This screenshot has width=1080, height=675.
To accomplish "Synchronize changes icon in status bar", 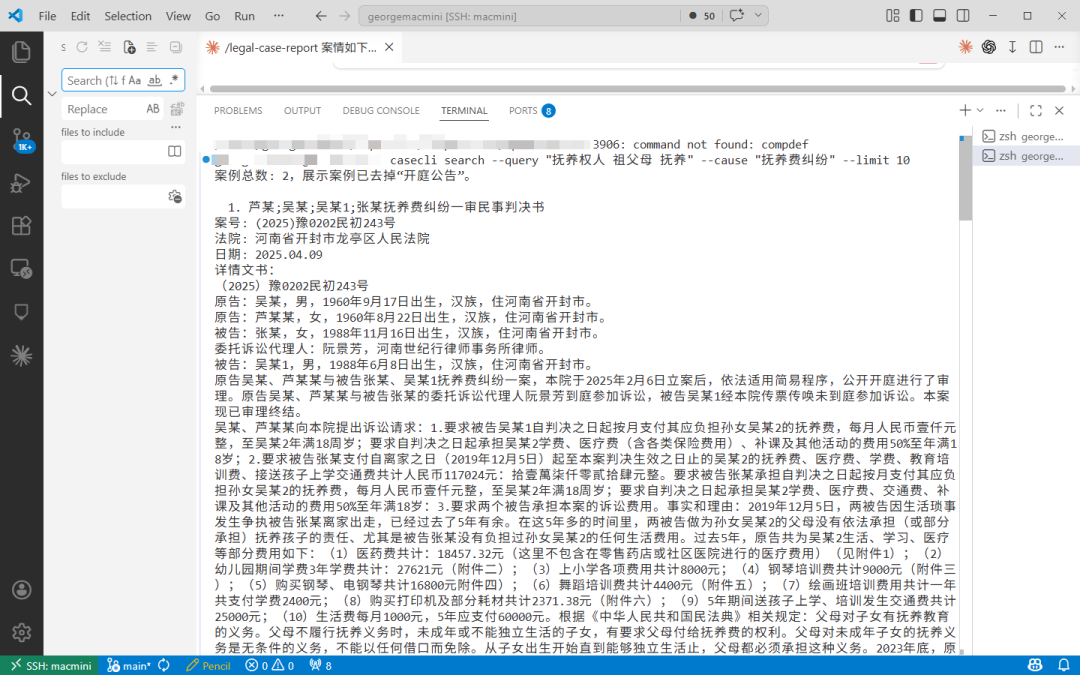I will coord(164,665).
